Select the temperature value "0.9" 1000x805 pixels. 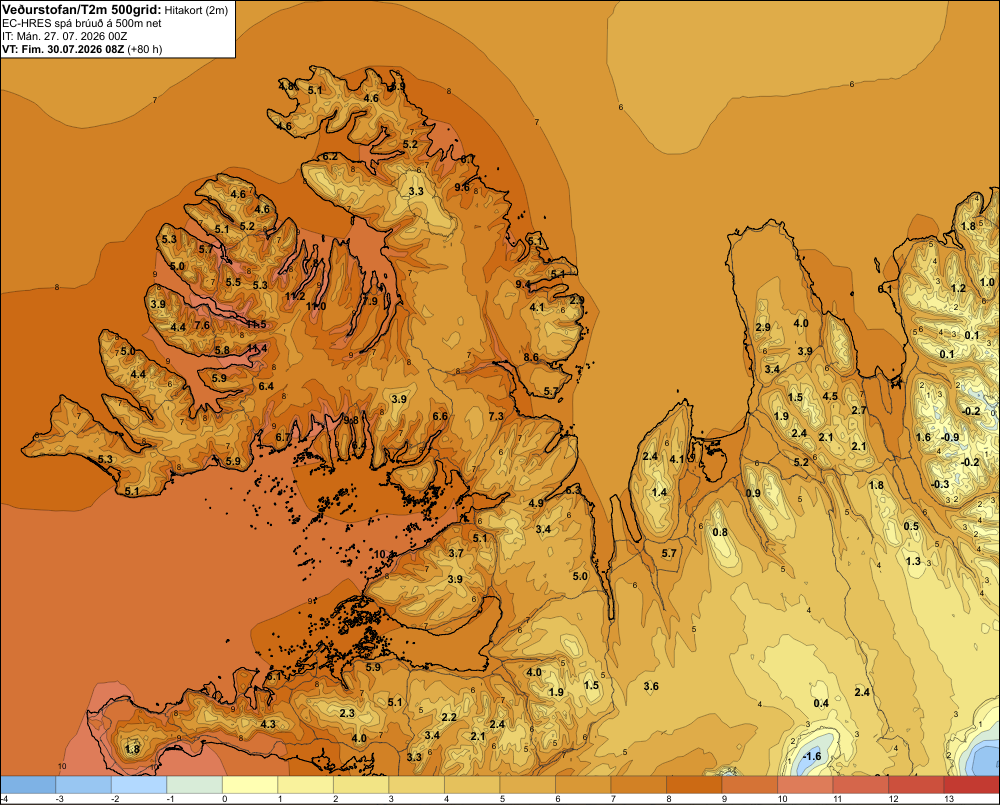[x=753, y=493]
